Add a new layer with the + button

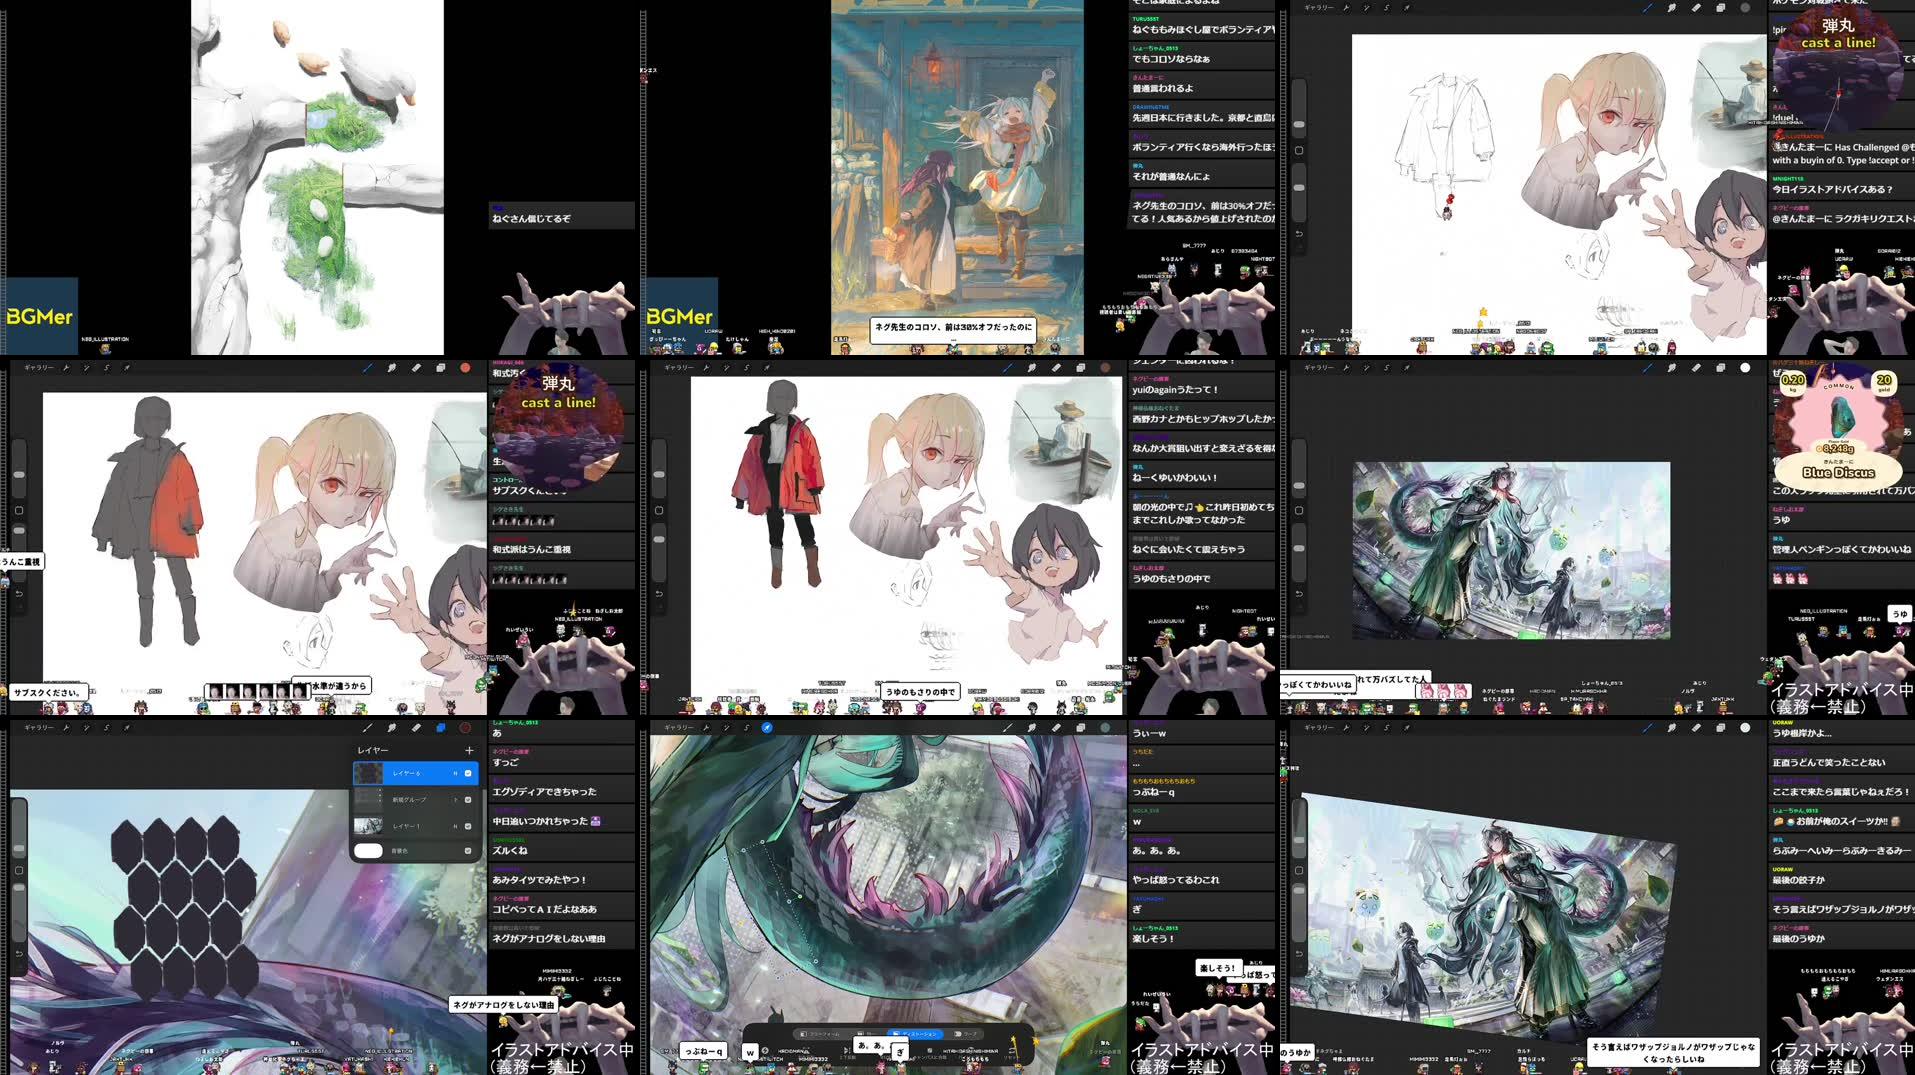coord(469,749)
